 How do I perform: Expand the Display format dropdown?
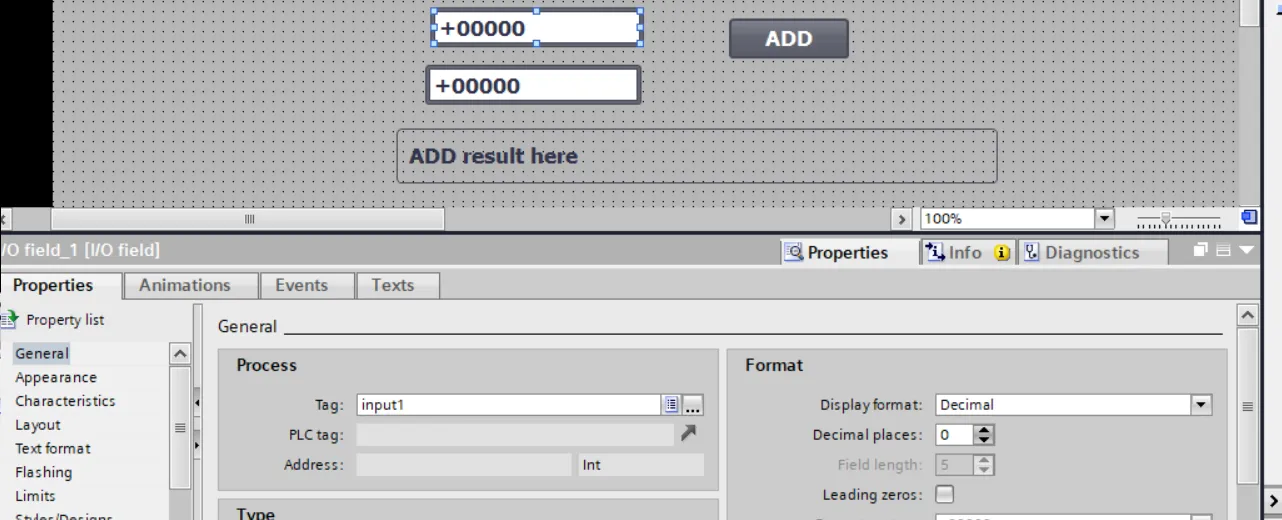[x=1200, y=405]
